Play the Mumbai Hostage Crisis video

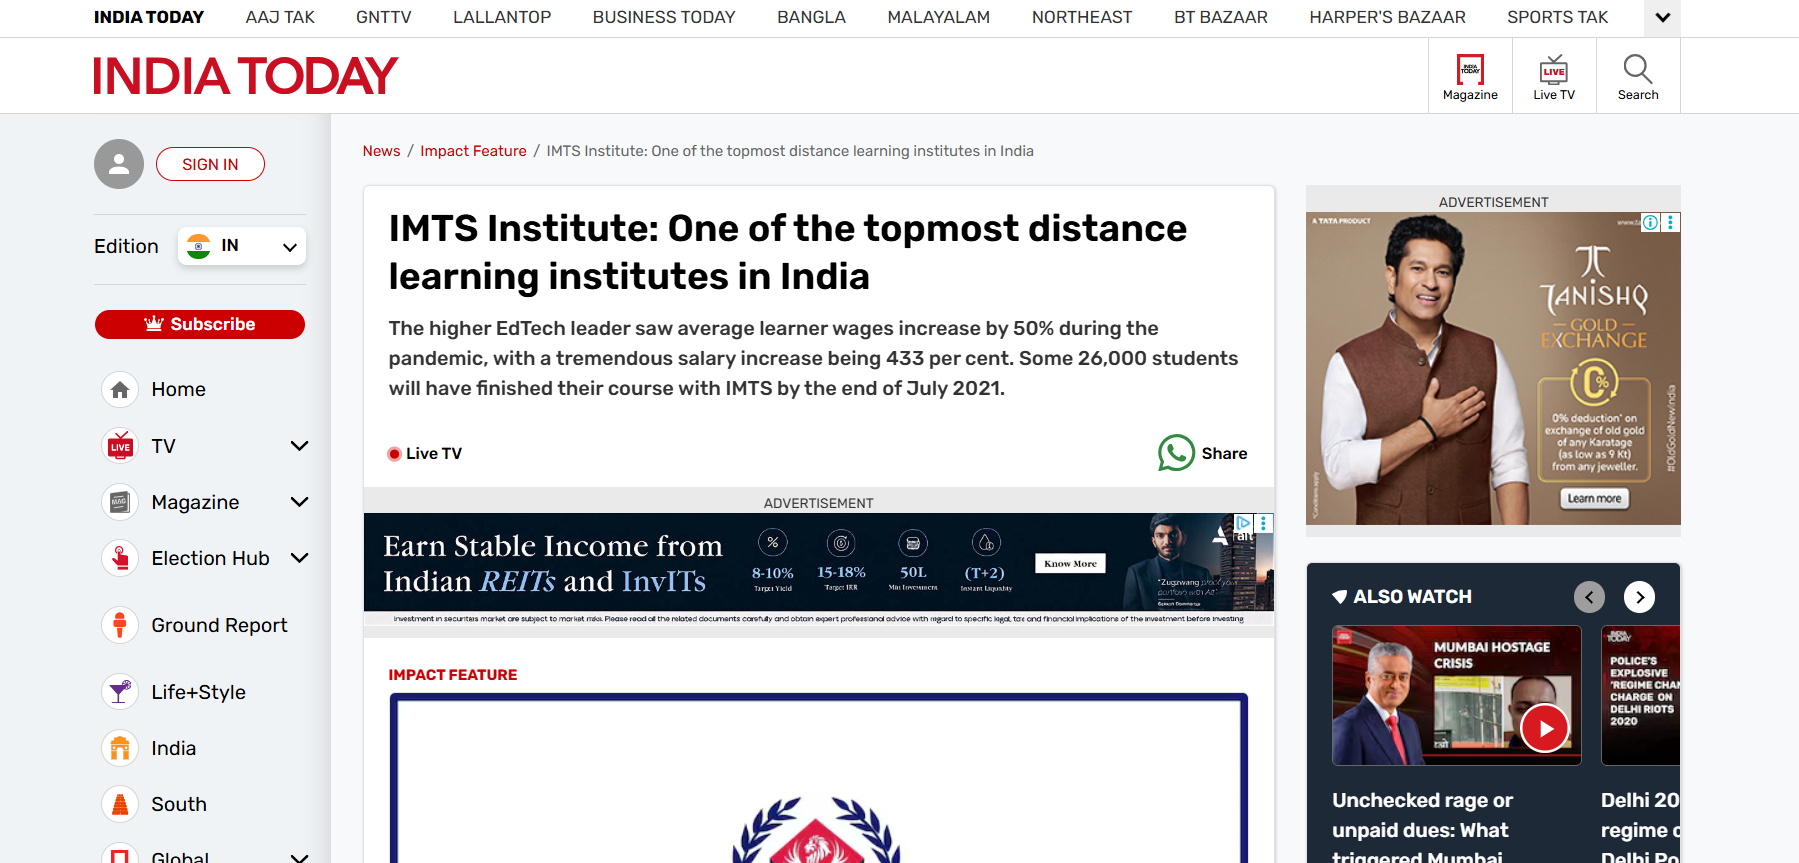point(1545,729)
